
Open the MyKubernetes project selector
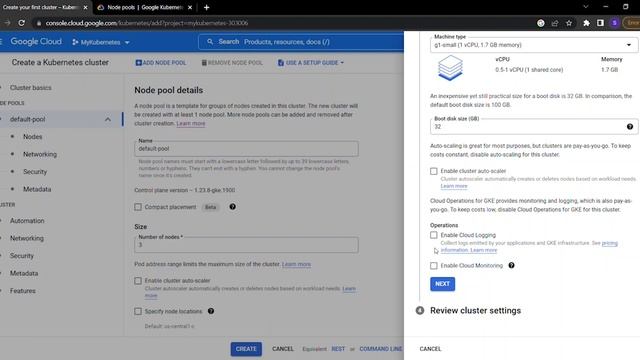tap(101, 42)
